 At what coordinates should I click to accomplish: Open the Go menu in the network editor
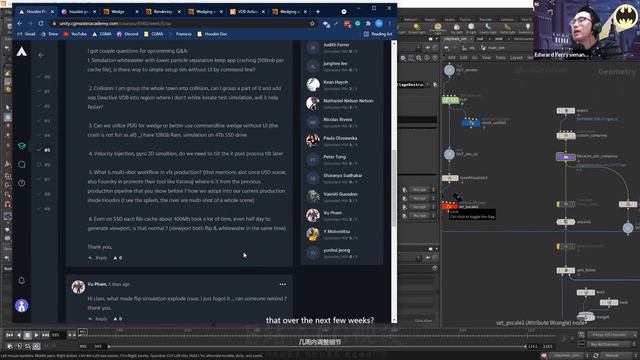(475, 58)
